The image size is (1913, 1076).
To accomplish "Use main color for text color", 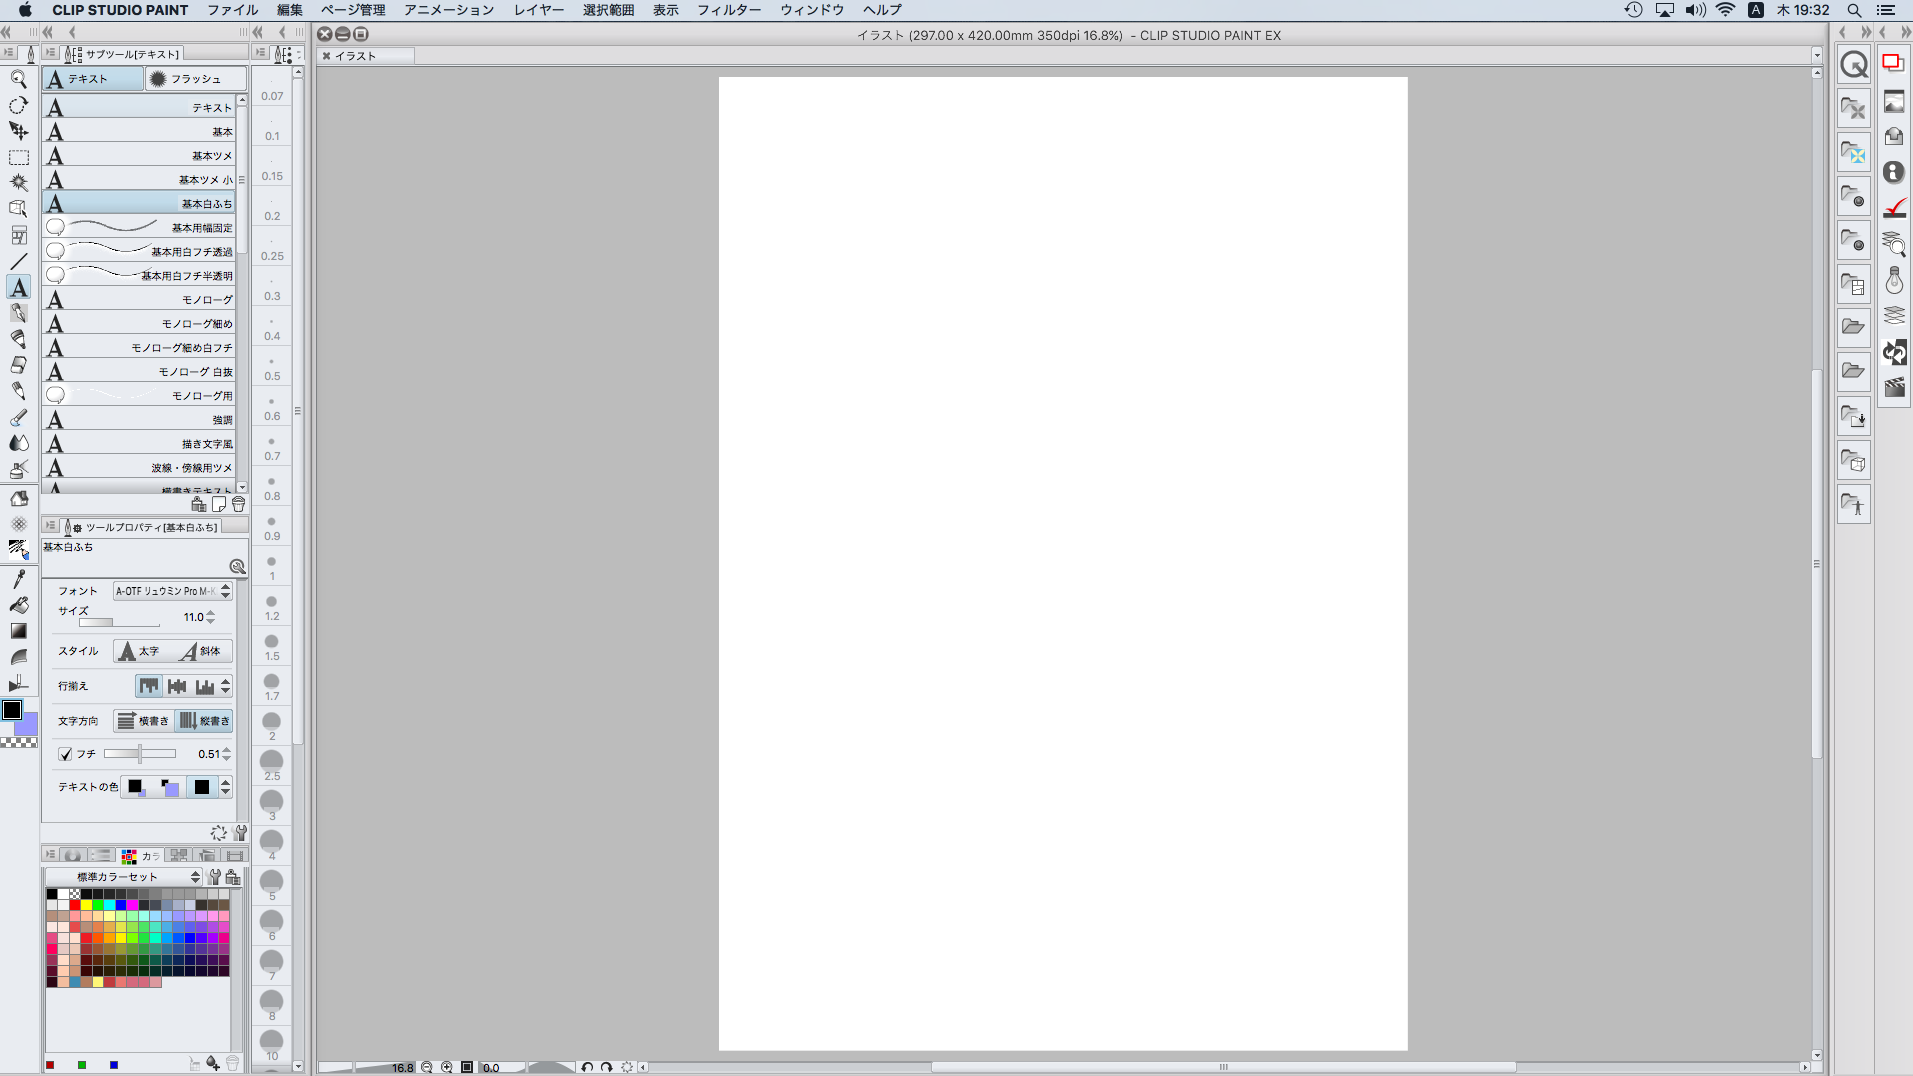I will coord(136,787).
